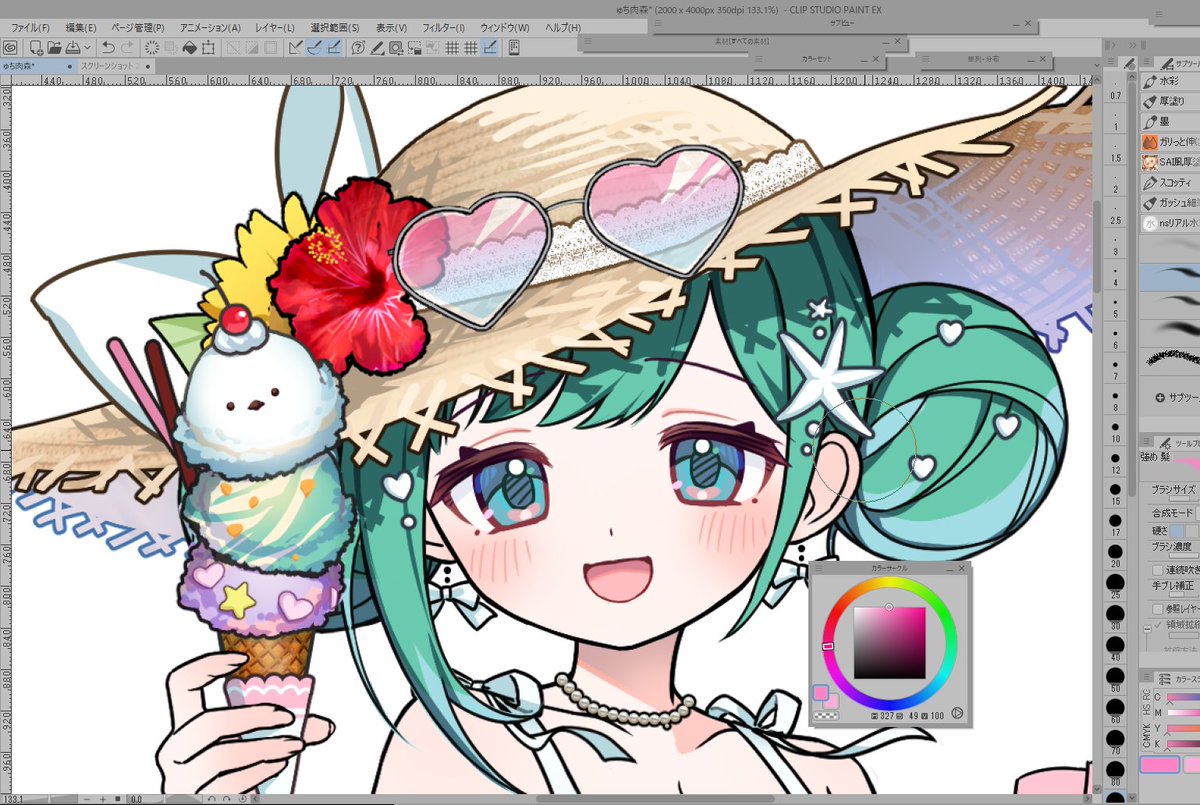Screen dimensions: 1200x805
Task: Adjust the C (cyan) slider
Action: coord(1184,698)
